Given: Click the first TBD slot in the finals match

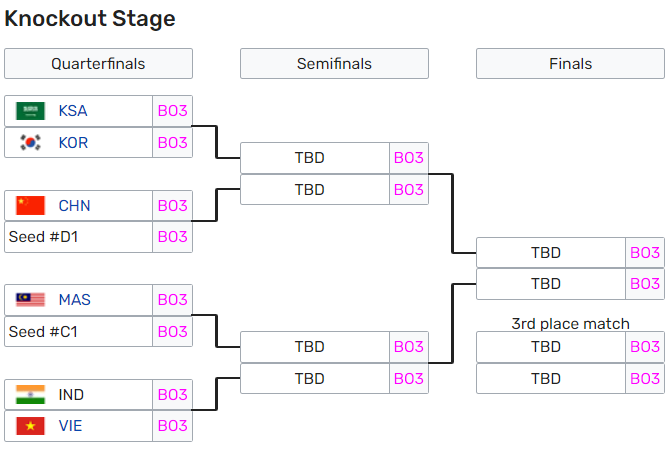Looking at the screenshot, I should [551, 252].
